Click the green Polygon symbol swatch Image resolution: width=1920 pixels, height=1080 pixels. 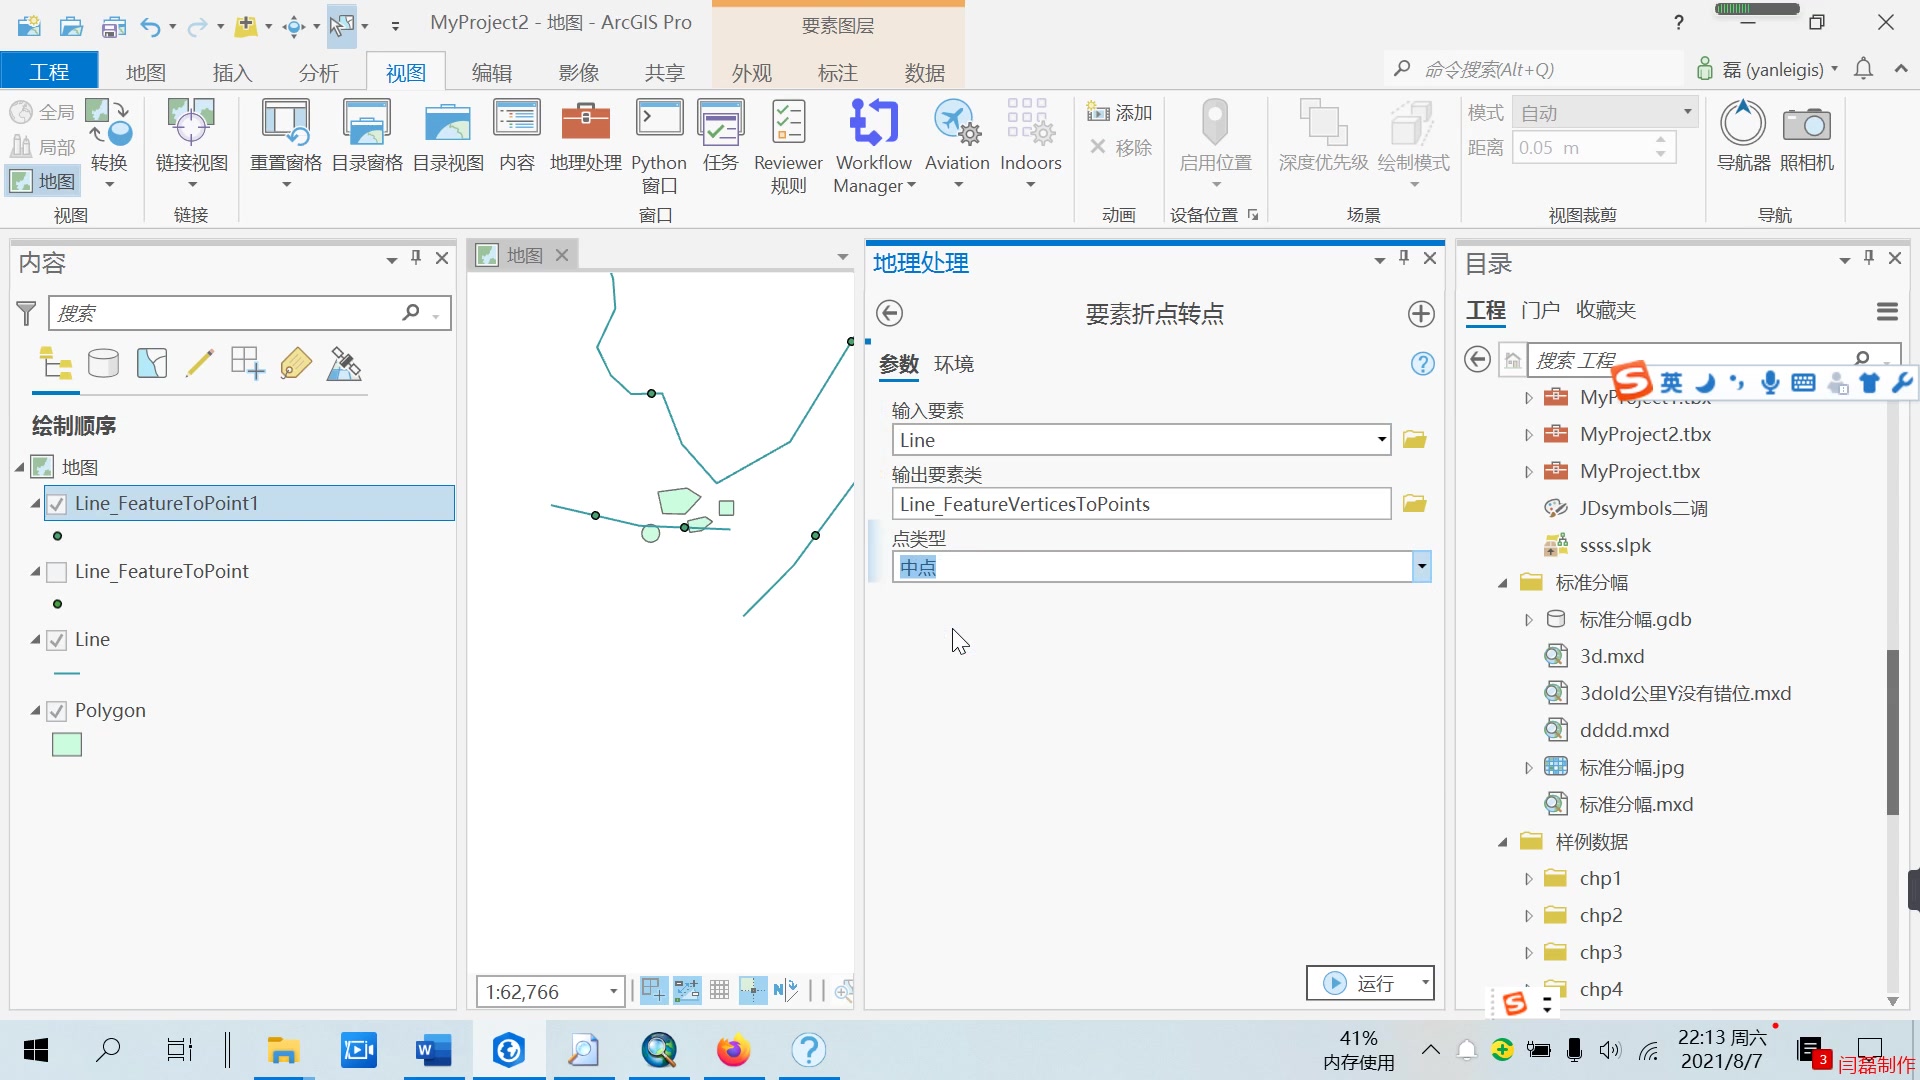[65, 744]
